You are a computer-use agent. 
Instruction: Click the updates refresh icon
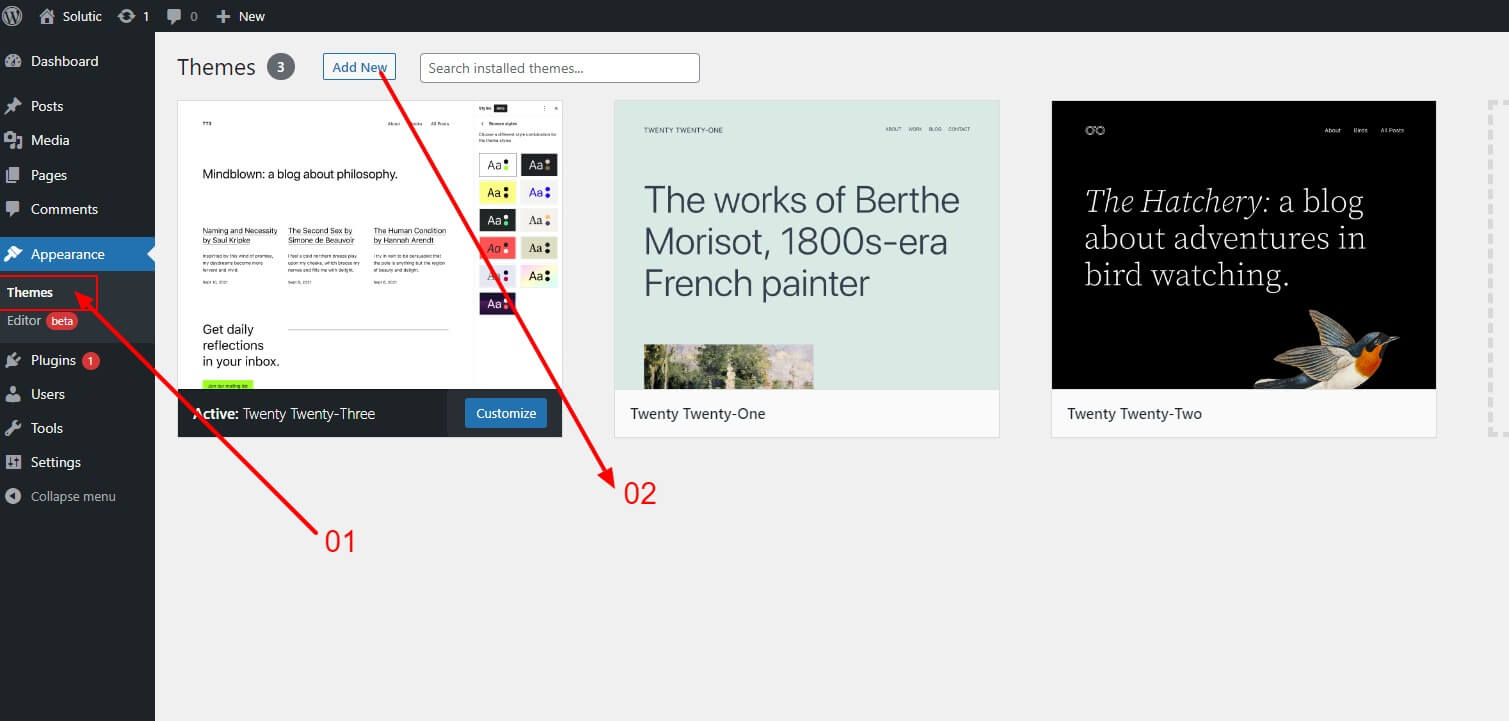pyautogui.click(x=126, y=16)
